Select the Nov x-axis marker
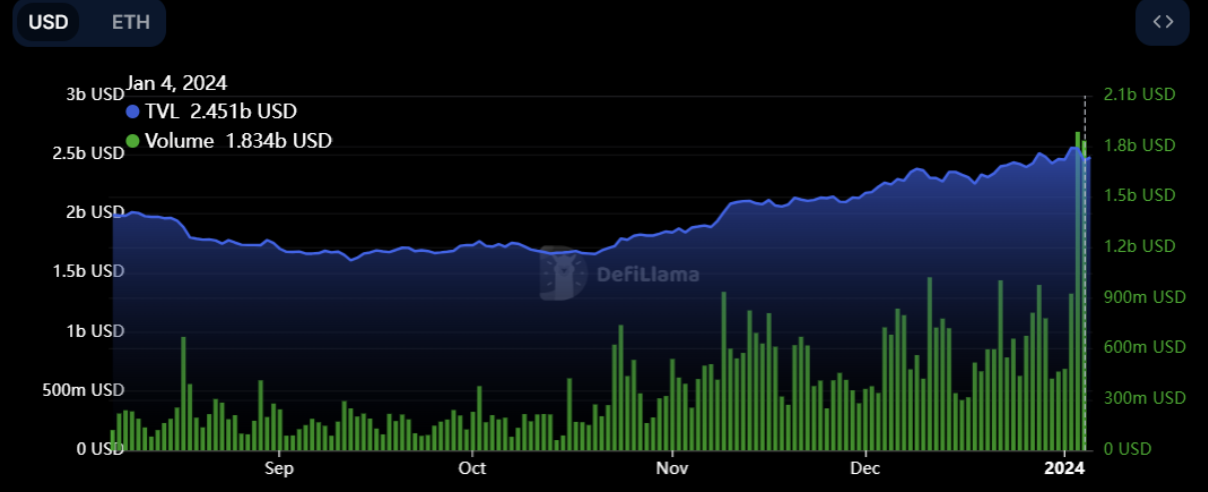The height and width of the screenshot is (492, 1208). pos(673,468)
